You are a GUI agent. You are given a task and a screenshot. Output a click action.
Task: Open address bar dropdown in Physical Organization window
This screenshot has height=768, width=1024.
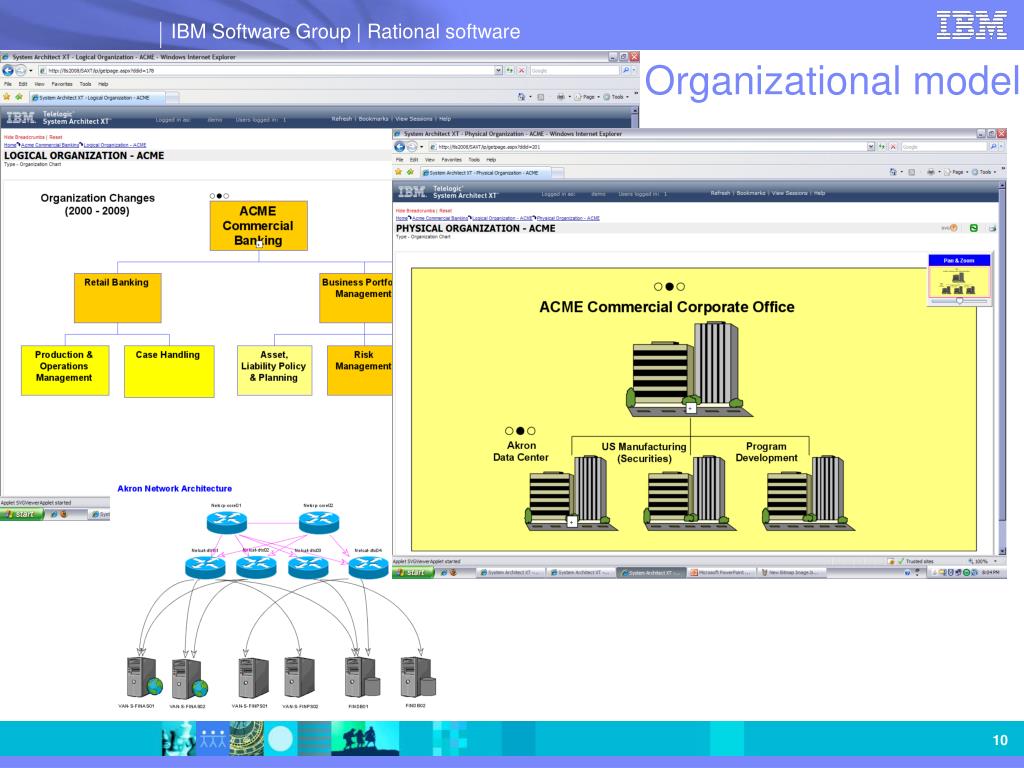(x=871, y=147)
